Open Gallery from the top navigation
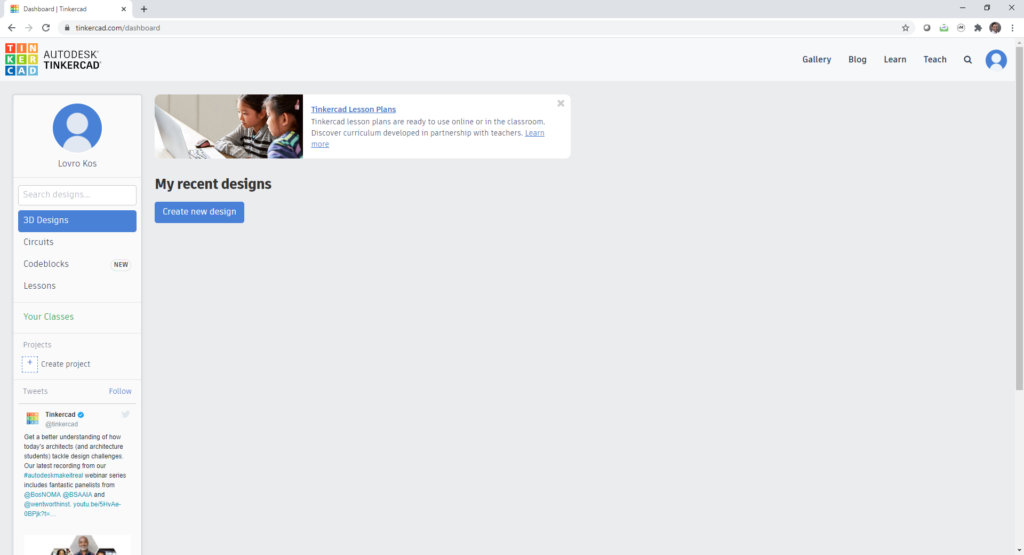The image size is (1024, 555). 816,60
